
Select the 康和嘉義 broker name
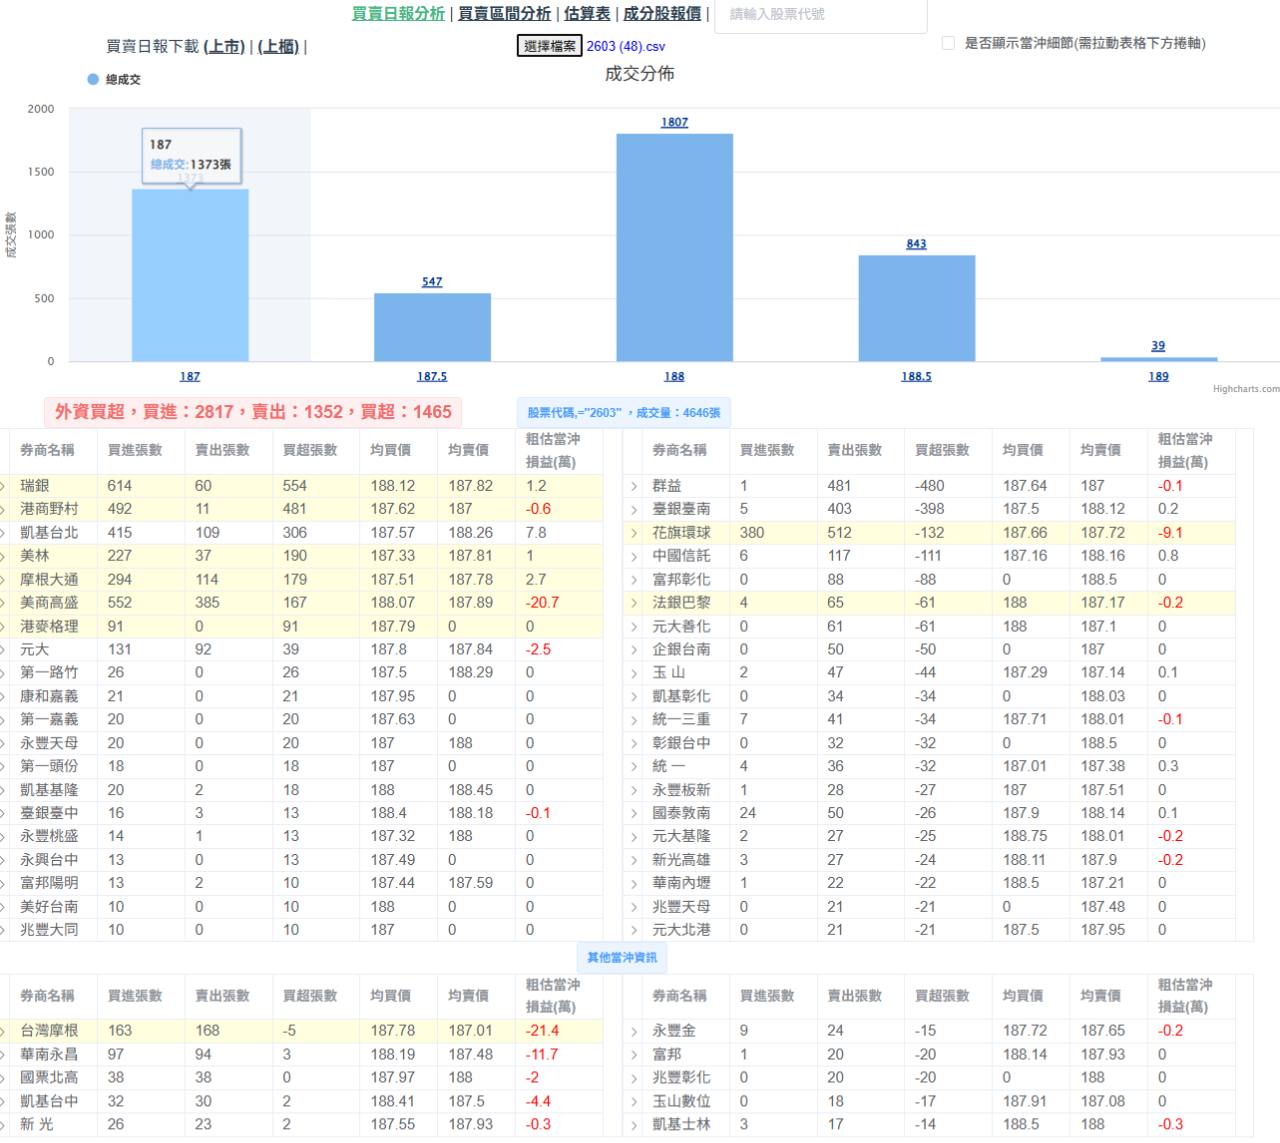coord(49,696)
